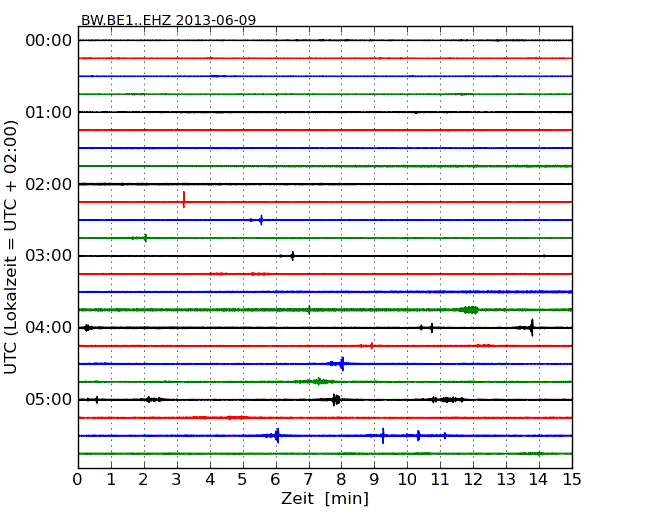This screenshot has width=650, height=520.
Task: Click the x-axis tick label 15
Action: 572,480
